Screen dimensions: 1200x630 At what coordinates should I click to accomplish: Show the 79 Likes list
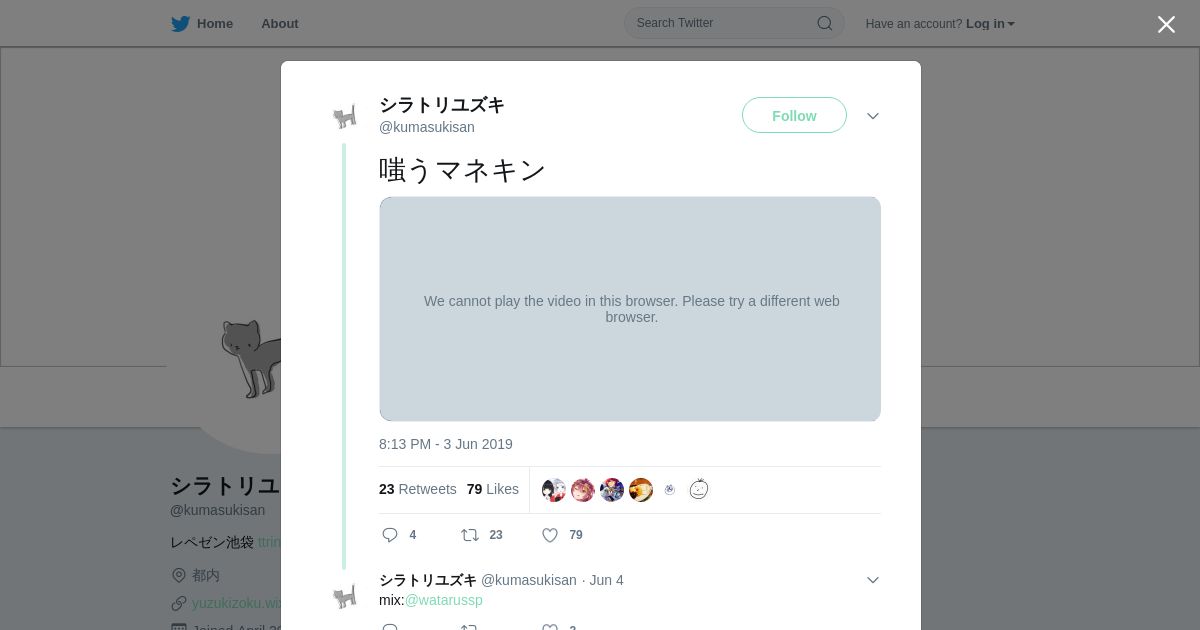point(492,489)
